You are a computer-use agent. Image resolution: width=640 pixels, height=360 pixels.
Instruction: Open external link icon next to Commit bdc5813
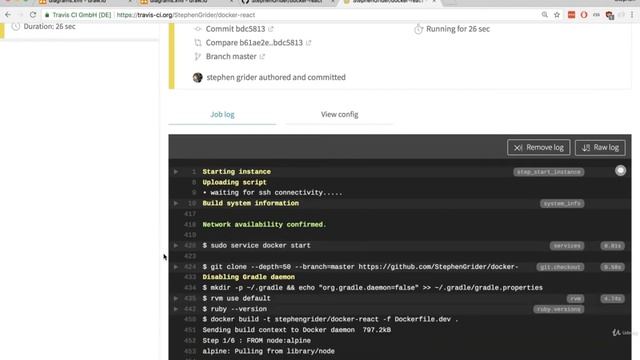pos(271,29)
